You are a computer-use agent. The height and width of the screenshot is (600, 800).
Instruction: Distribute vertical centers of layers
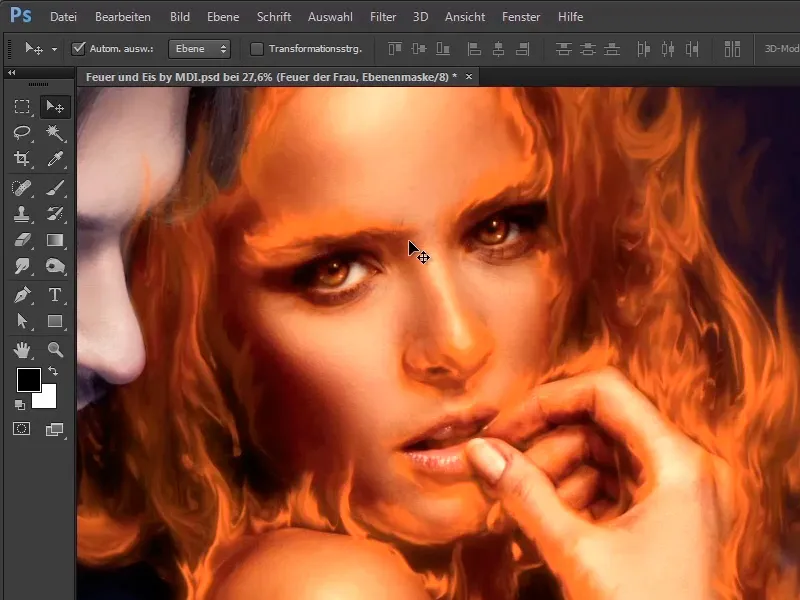click(x=588, y=49)
